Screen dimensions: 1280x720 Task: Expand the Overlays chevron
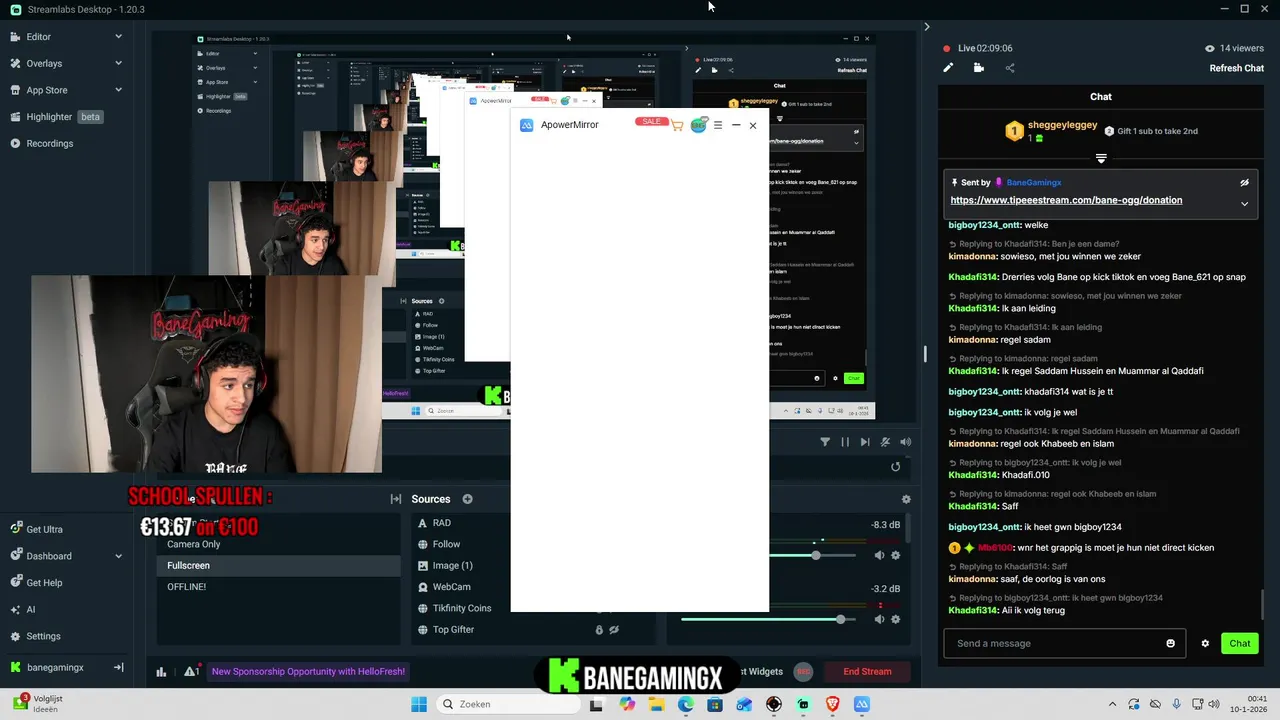click(x=118, y=63)
